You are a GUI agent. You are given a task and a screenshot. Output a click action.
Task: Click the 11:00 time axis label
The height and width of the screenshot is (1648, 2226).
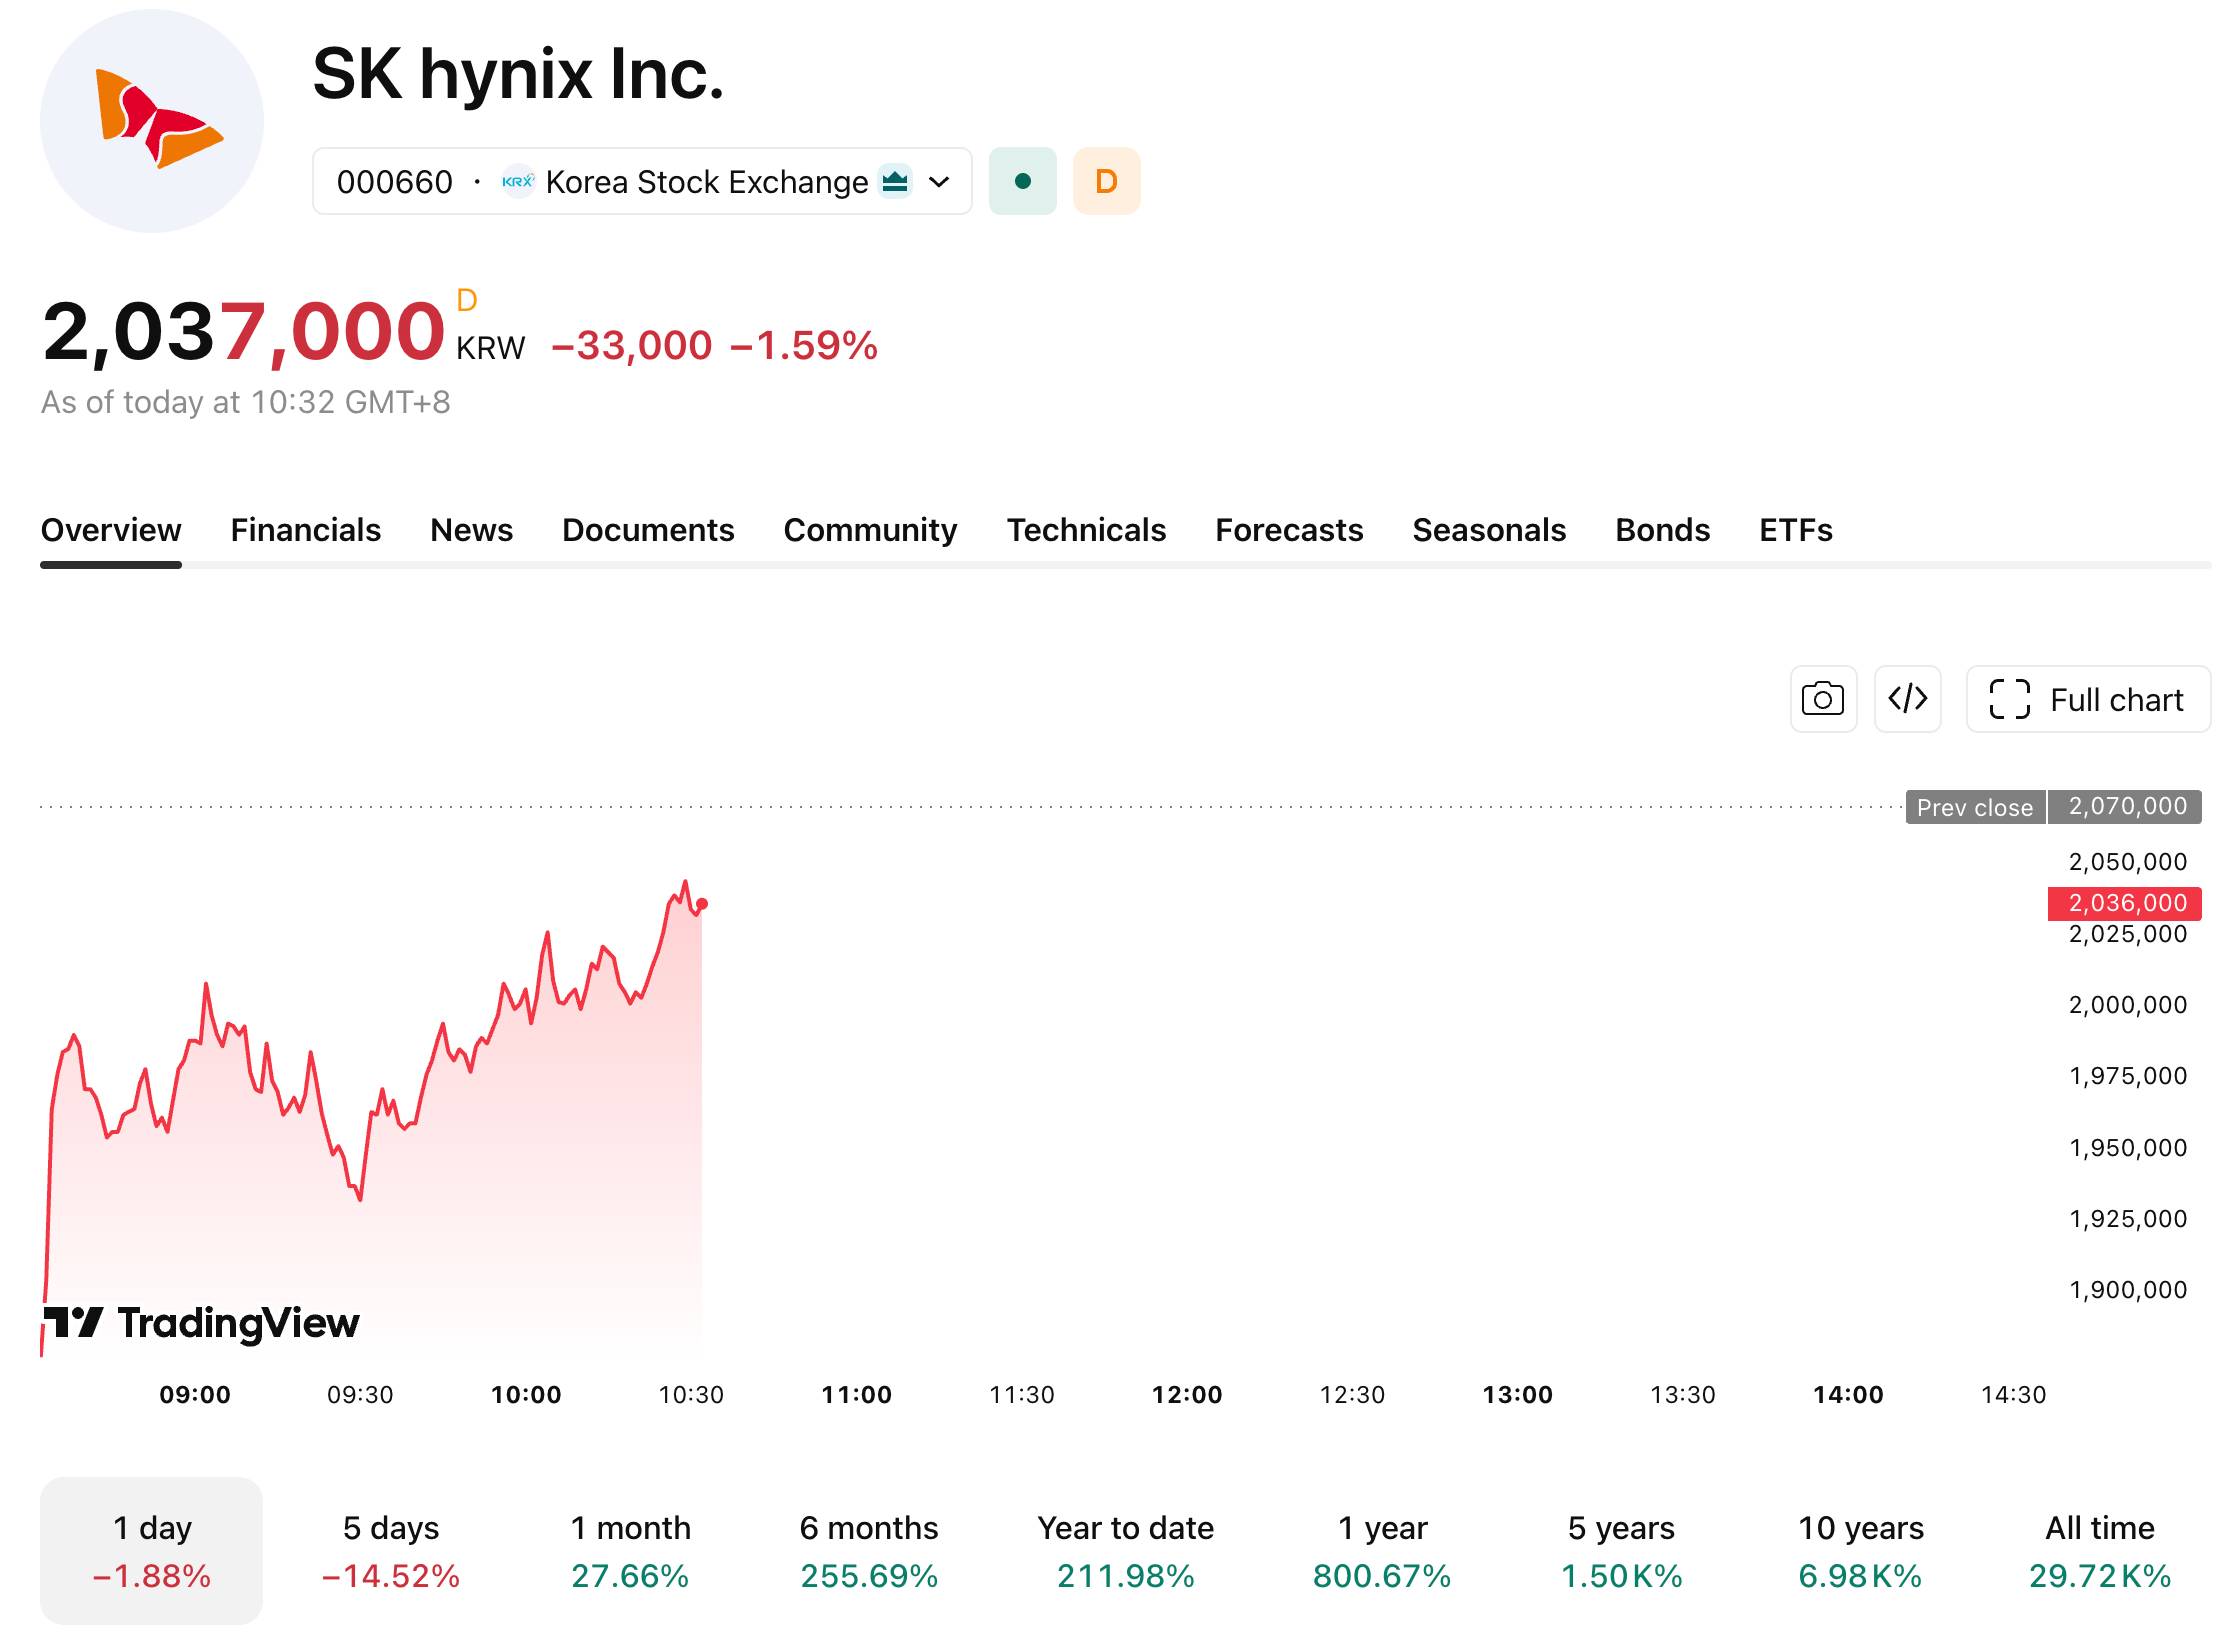click(x=857, y=1395)
